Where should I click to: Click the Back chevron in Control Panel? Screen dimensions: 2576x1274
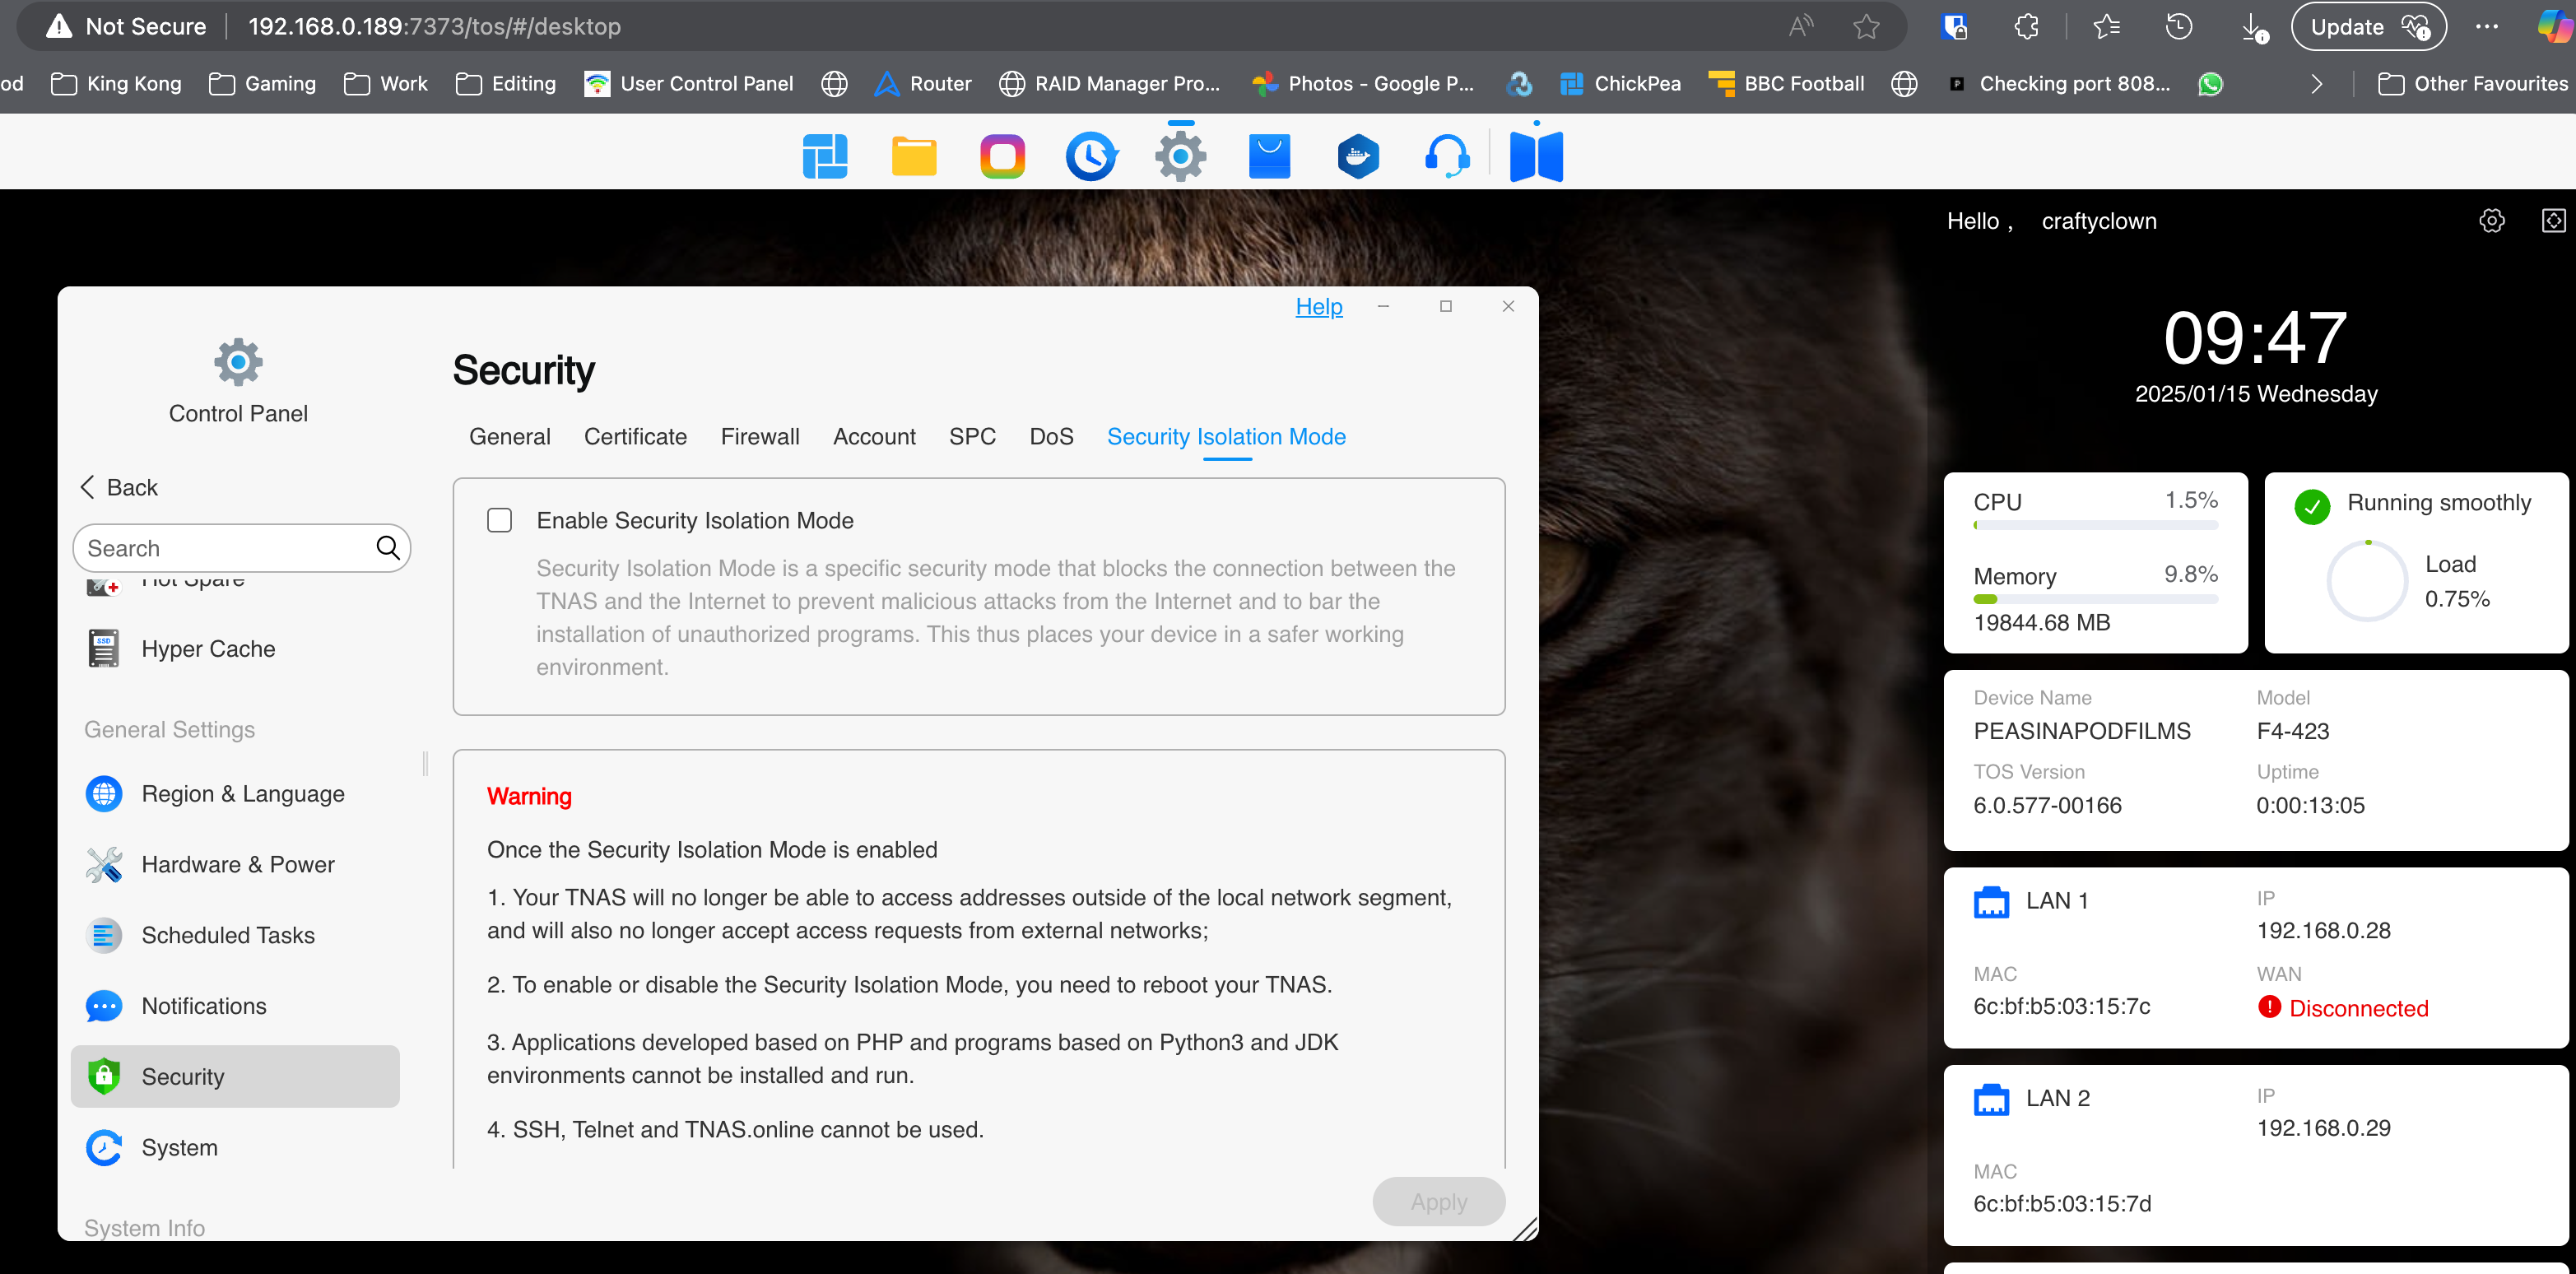pos(88,487)
